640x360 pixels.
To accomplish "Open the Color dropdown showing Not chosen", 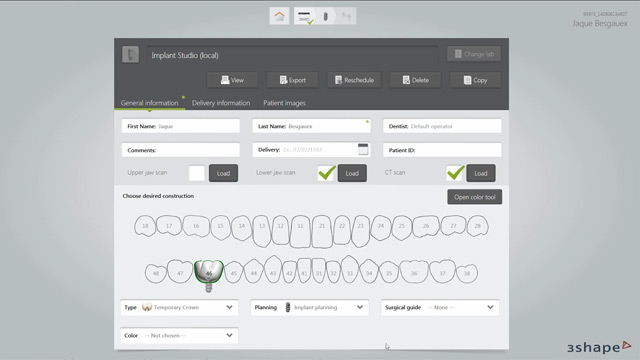I will point(179,336).
